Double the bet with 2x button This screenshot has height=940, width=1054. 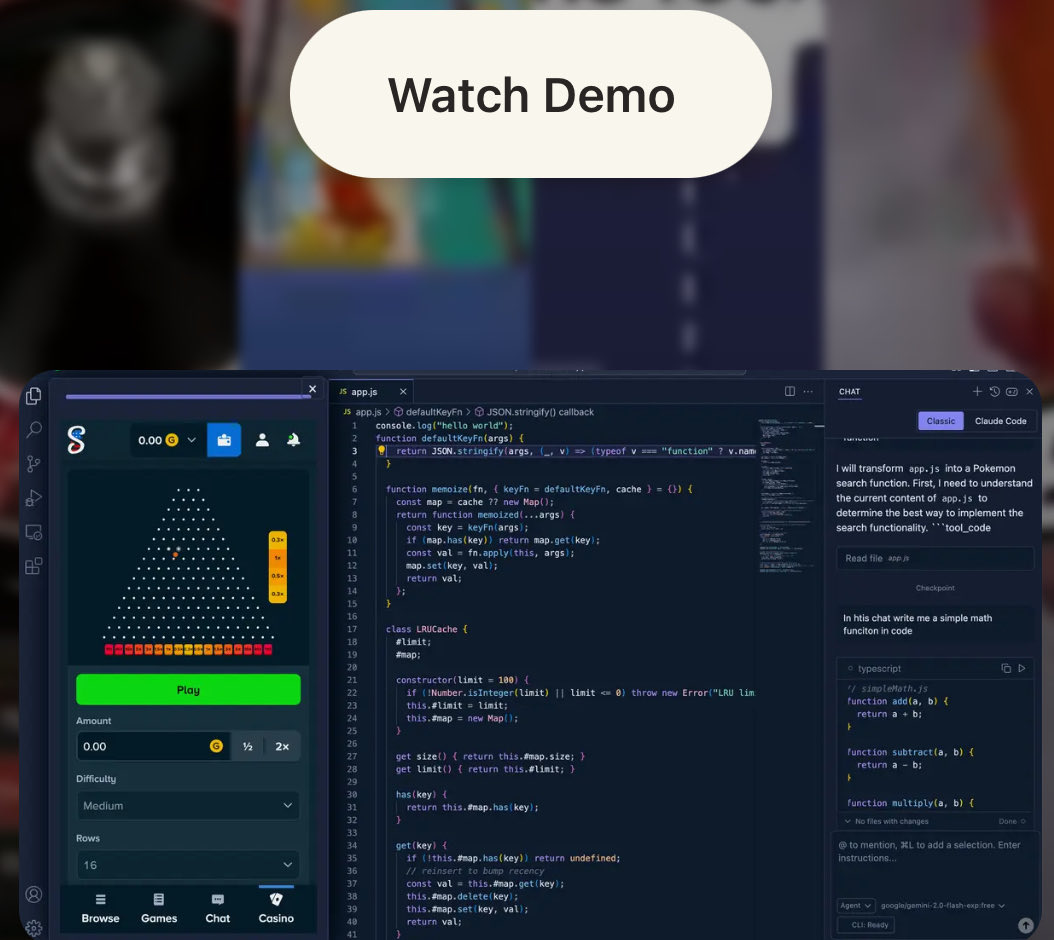tap(282, 746)
